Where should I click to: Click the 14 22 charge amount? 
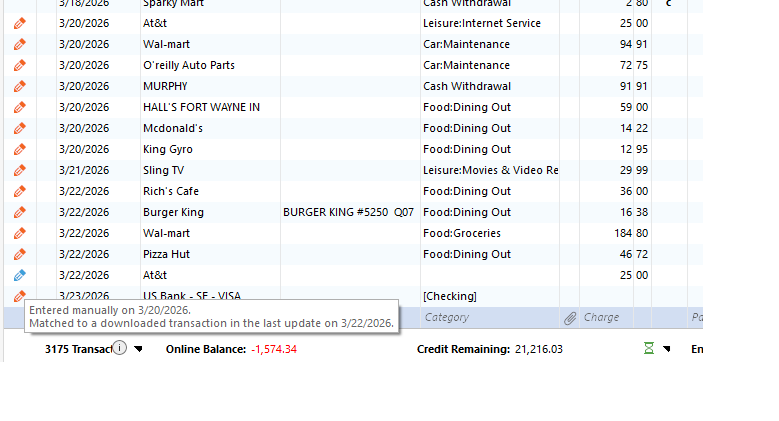click(x=634, y=128)
